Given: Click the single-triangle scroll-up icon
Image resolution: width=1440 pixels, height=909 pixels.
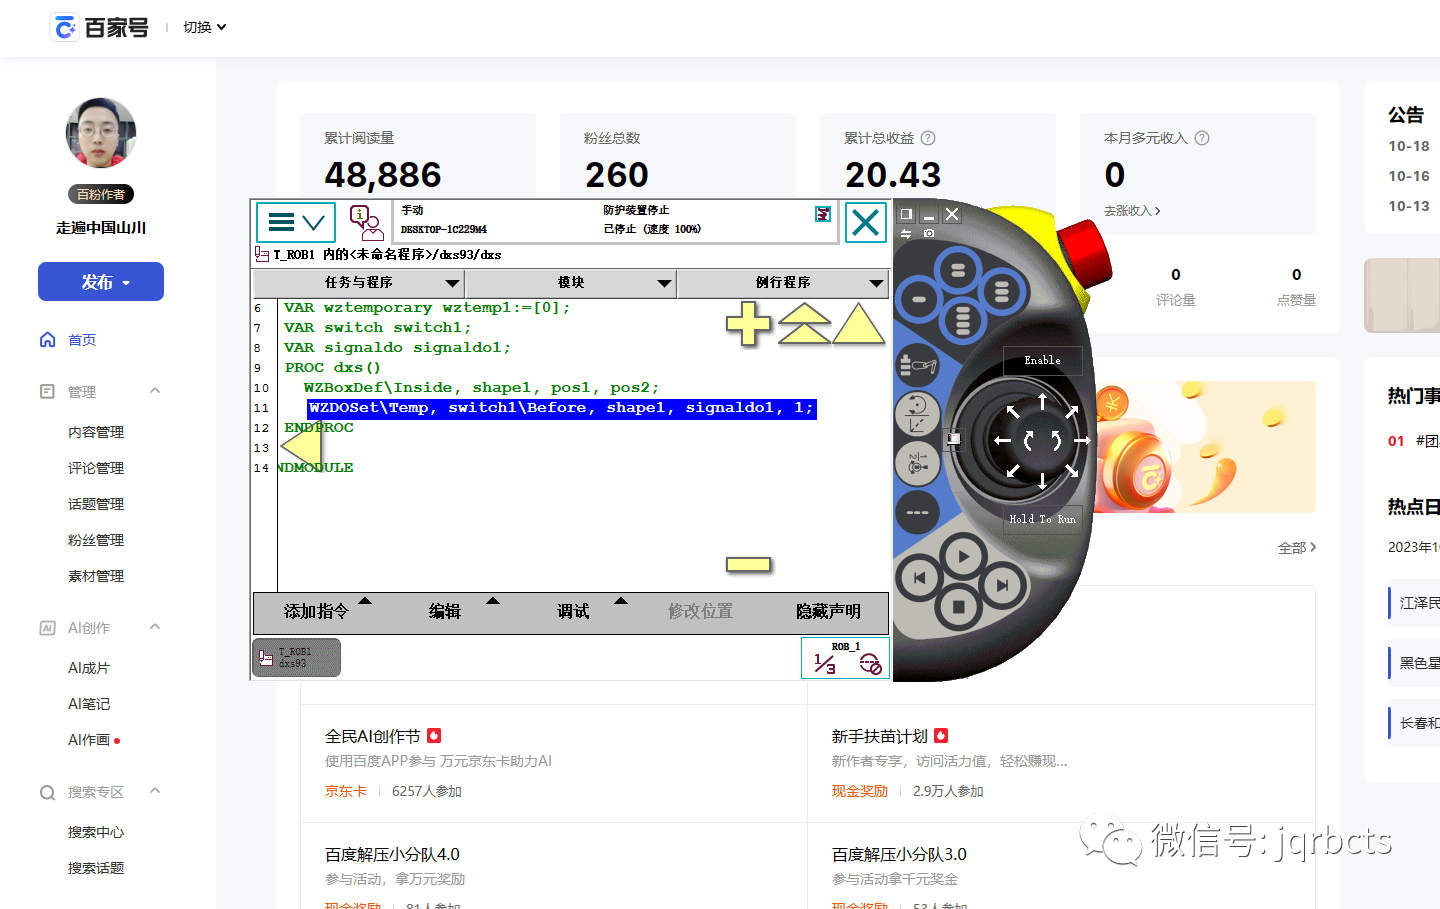Looking at the screenshot, I should [x=858, y=324].
